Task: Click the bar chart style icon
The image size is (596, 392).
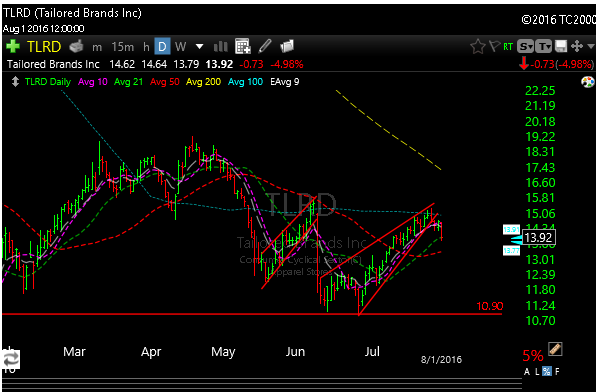Action: [x=220, y=47]
